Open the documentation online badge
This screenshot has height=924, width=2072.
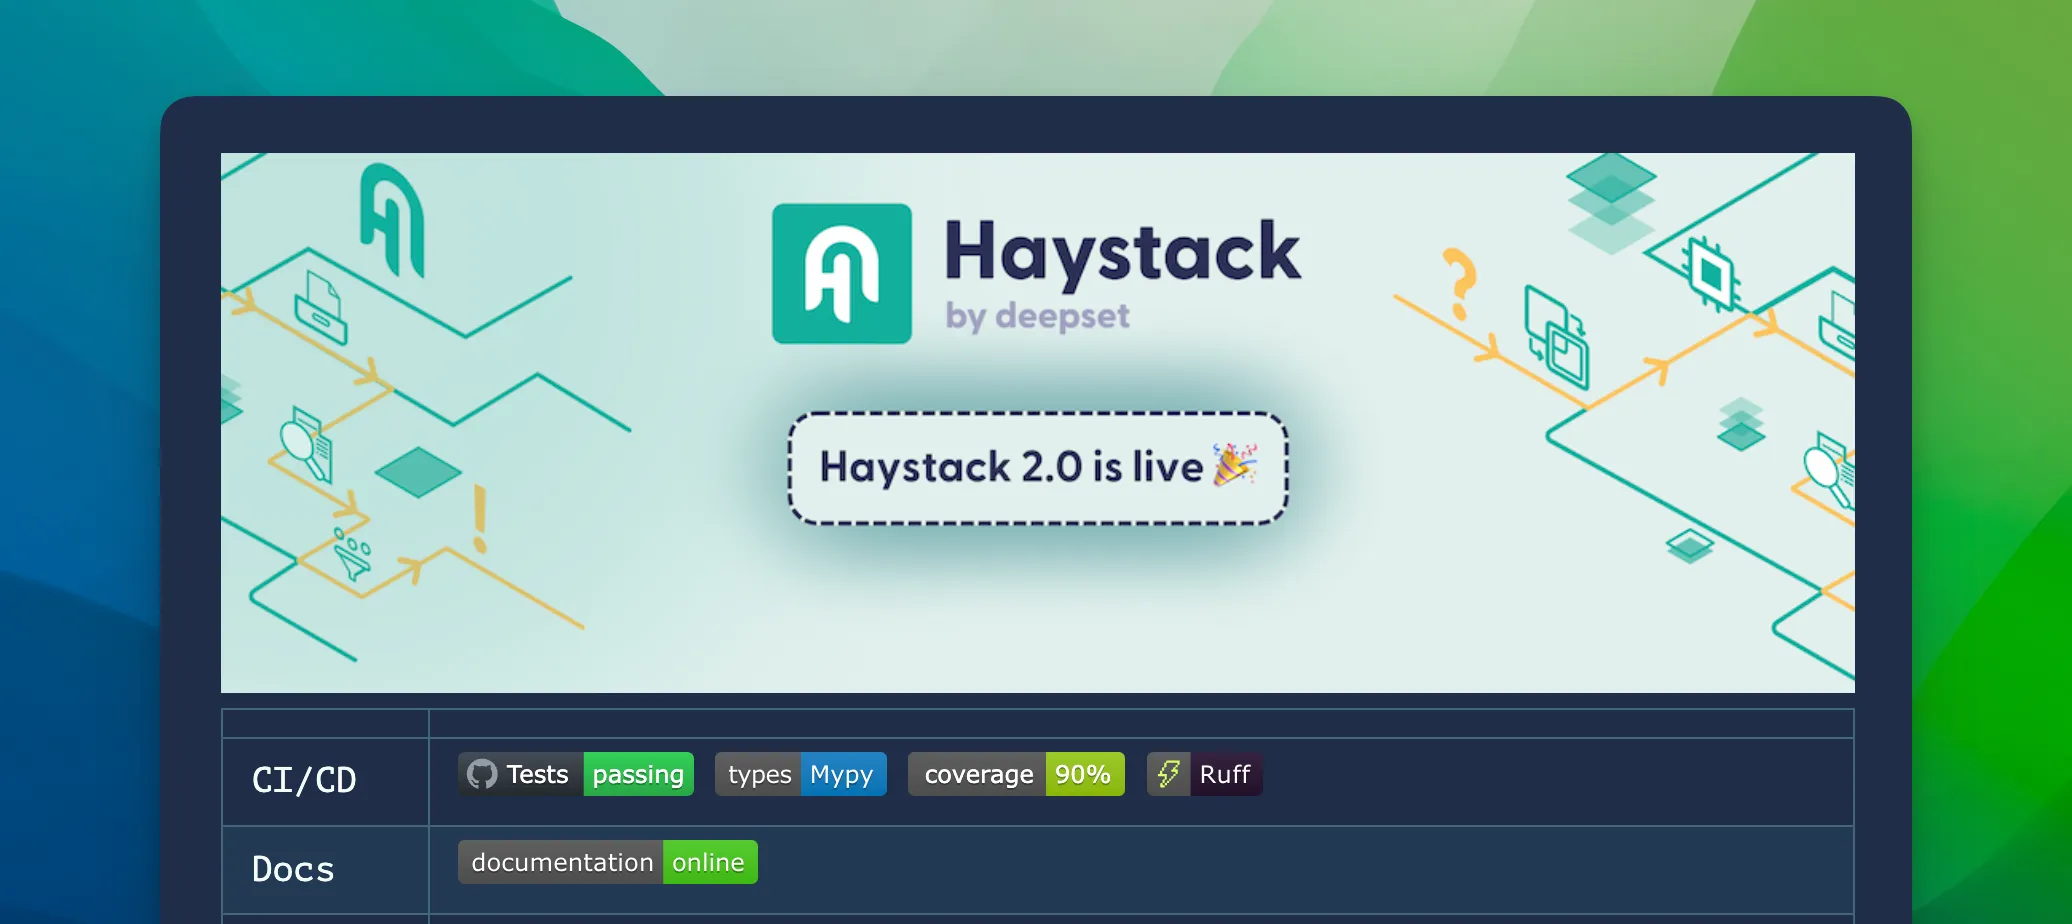[x=607, y=861]
